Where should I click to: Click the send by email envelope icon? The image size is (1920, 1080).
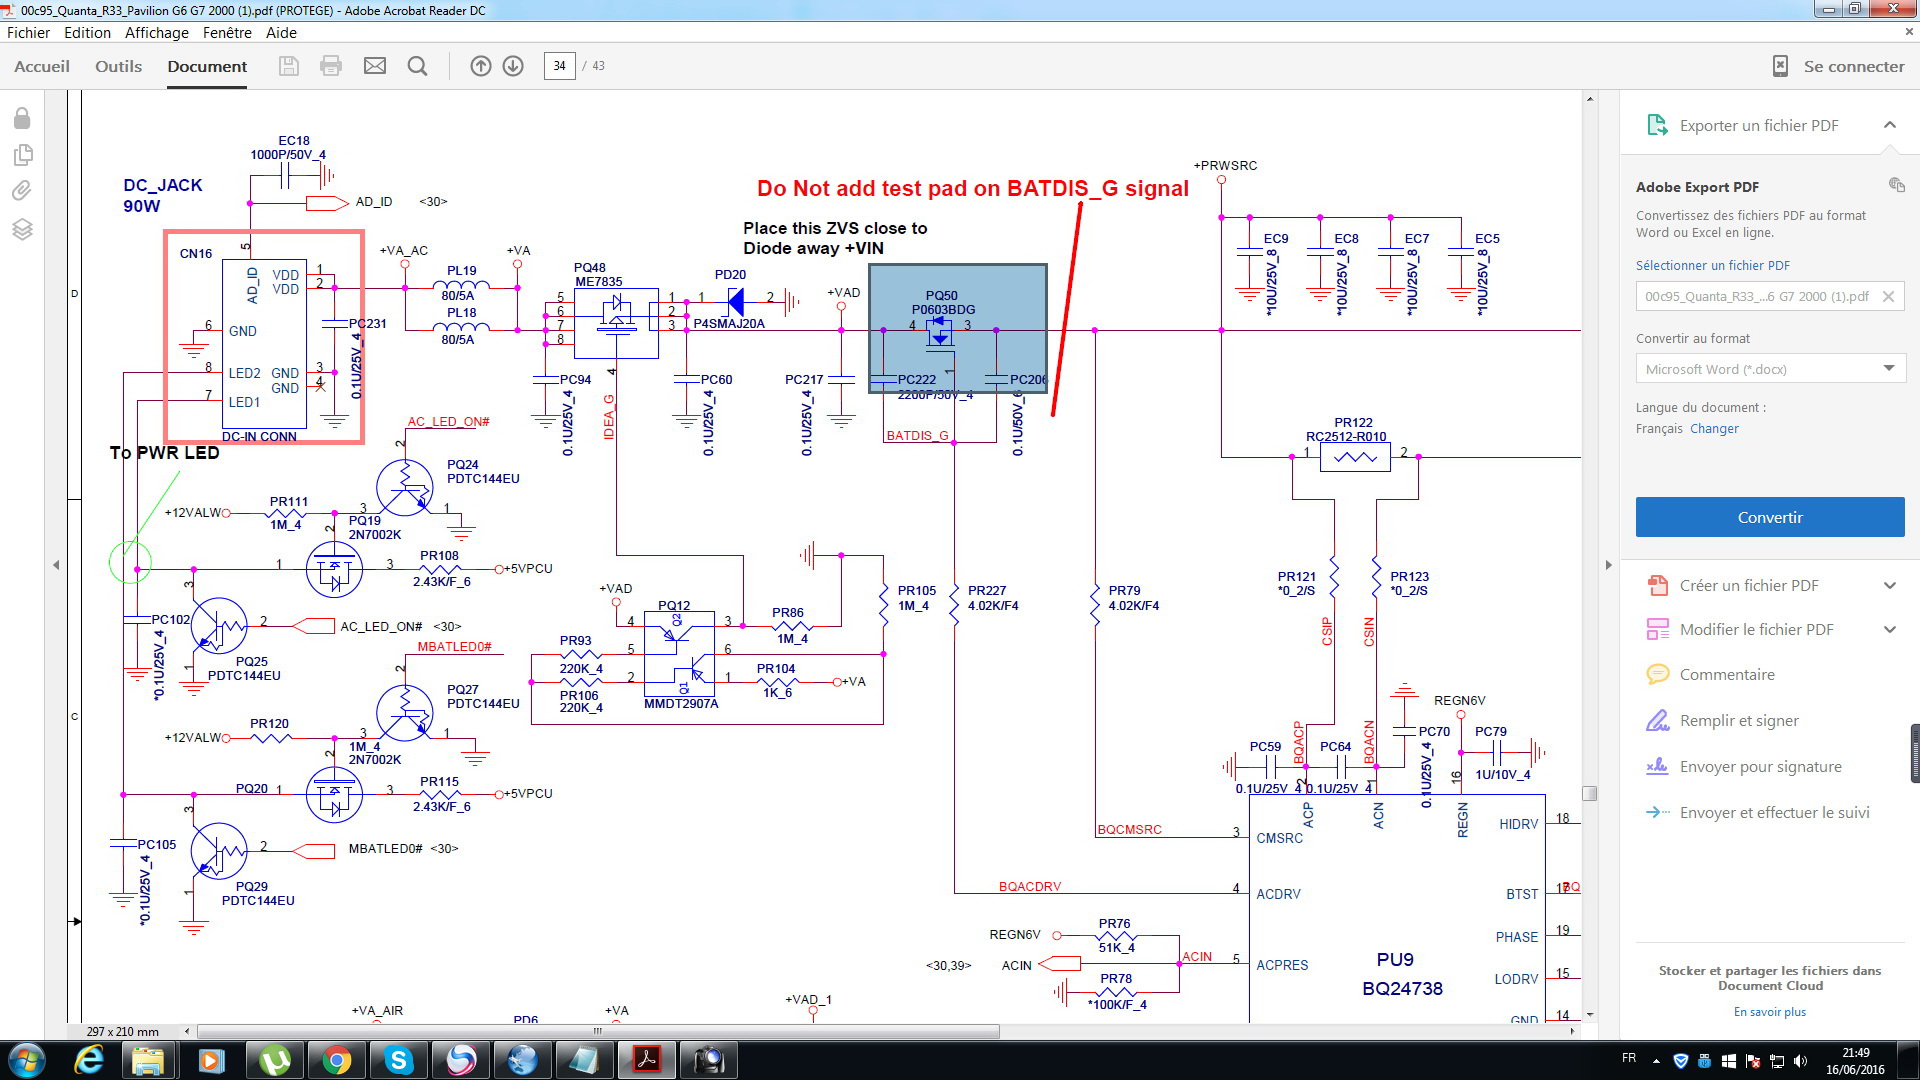pos(375,66)
